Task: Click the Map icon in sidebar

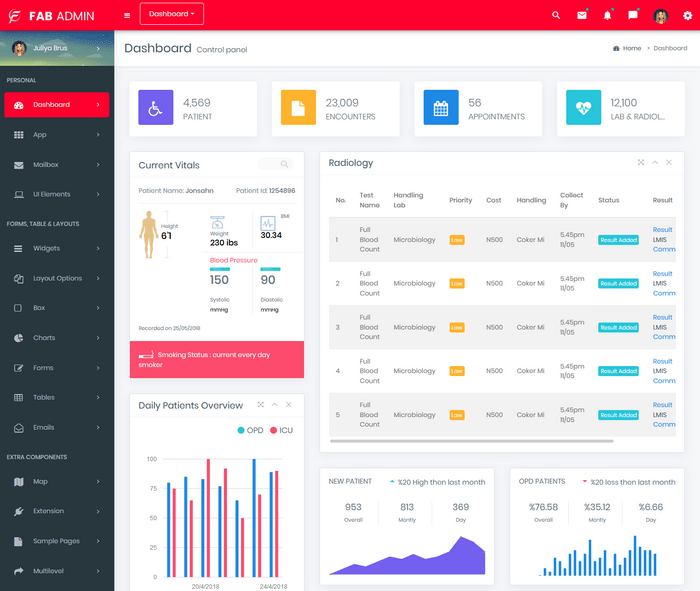Action: pos(18,482)
